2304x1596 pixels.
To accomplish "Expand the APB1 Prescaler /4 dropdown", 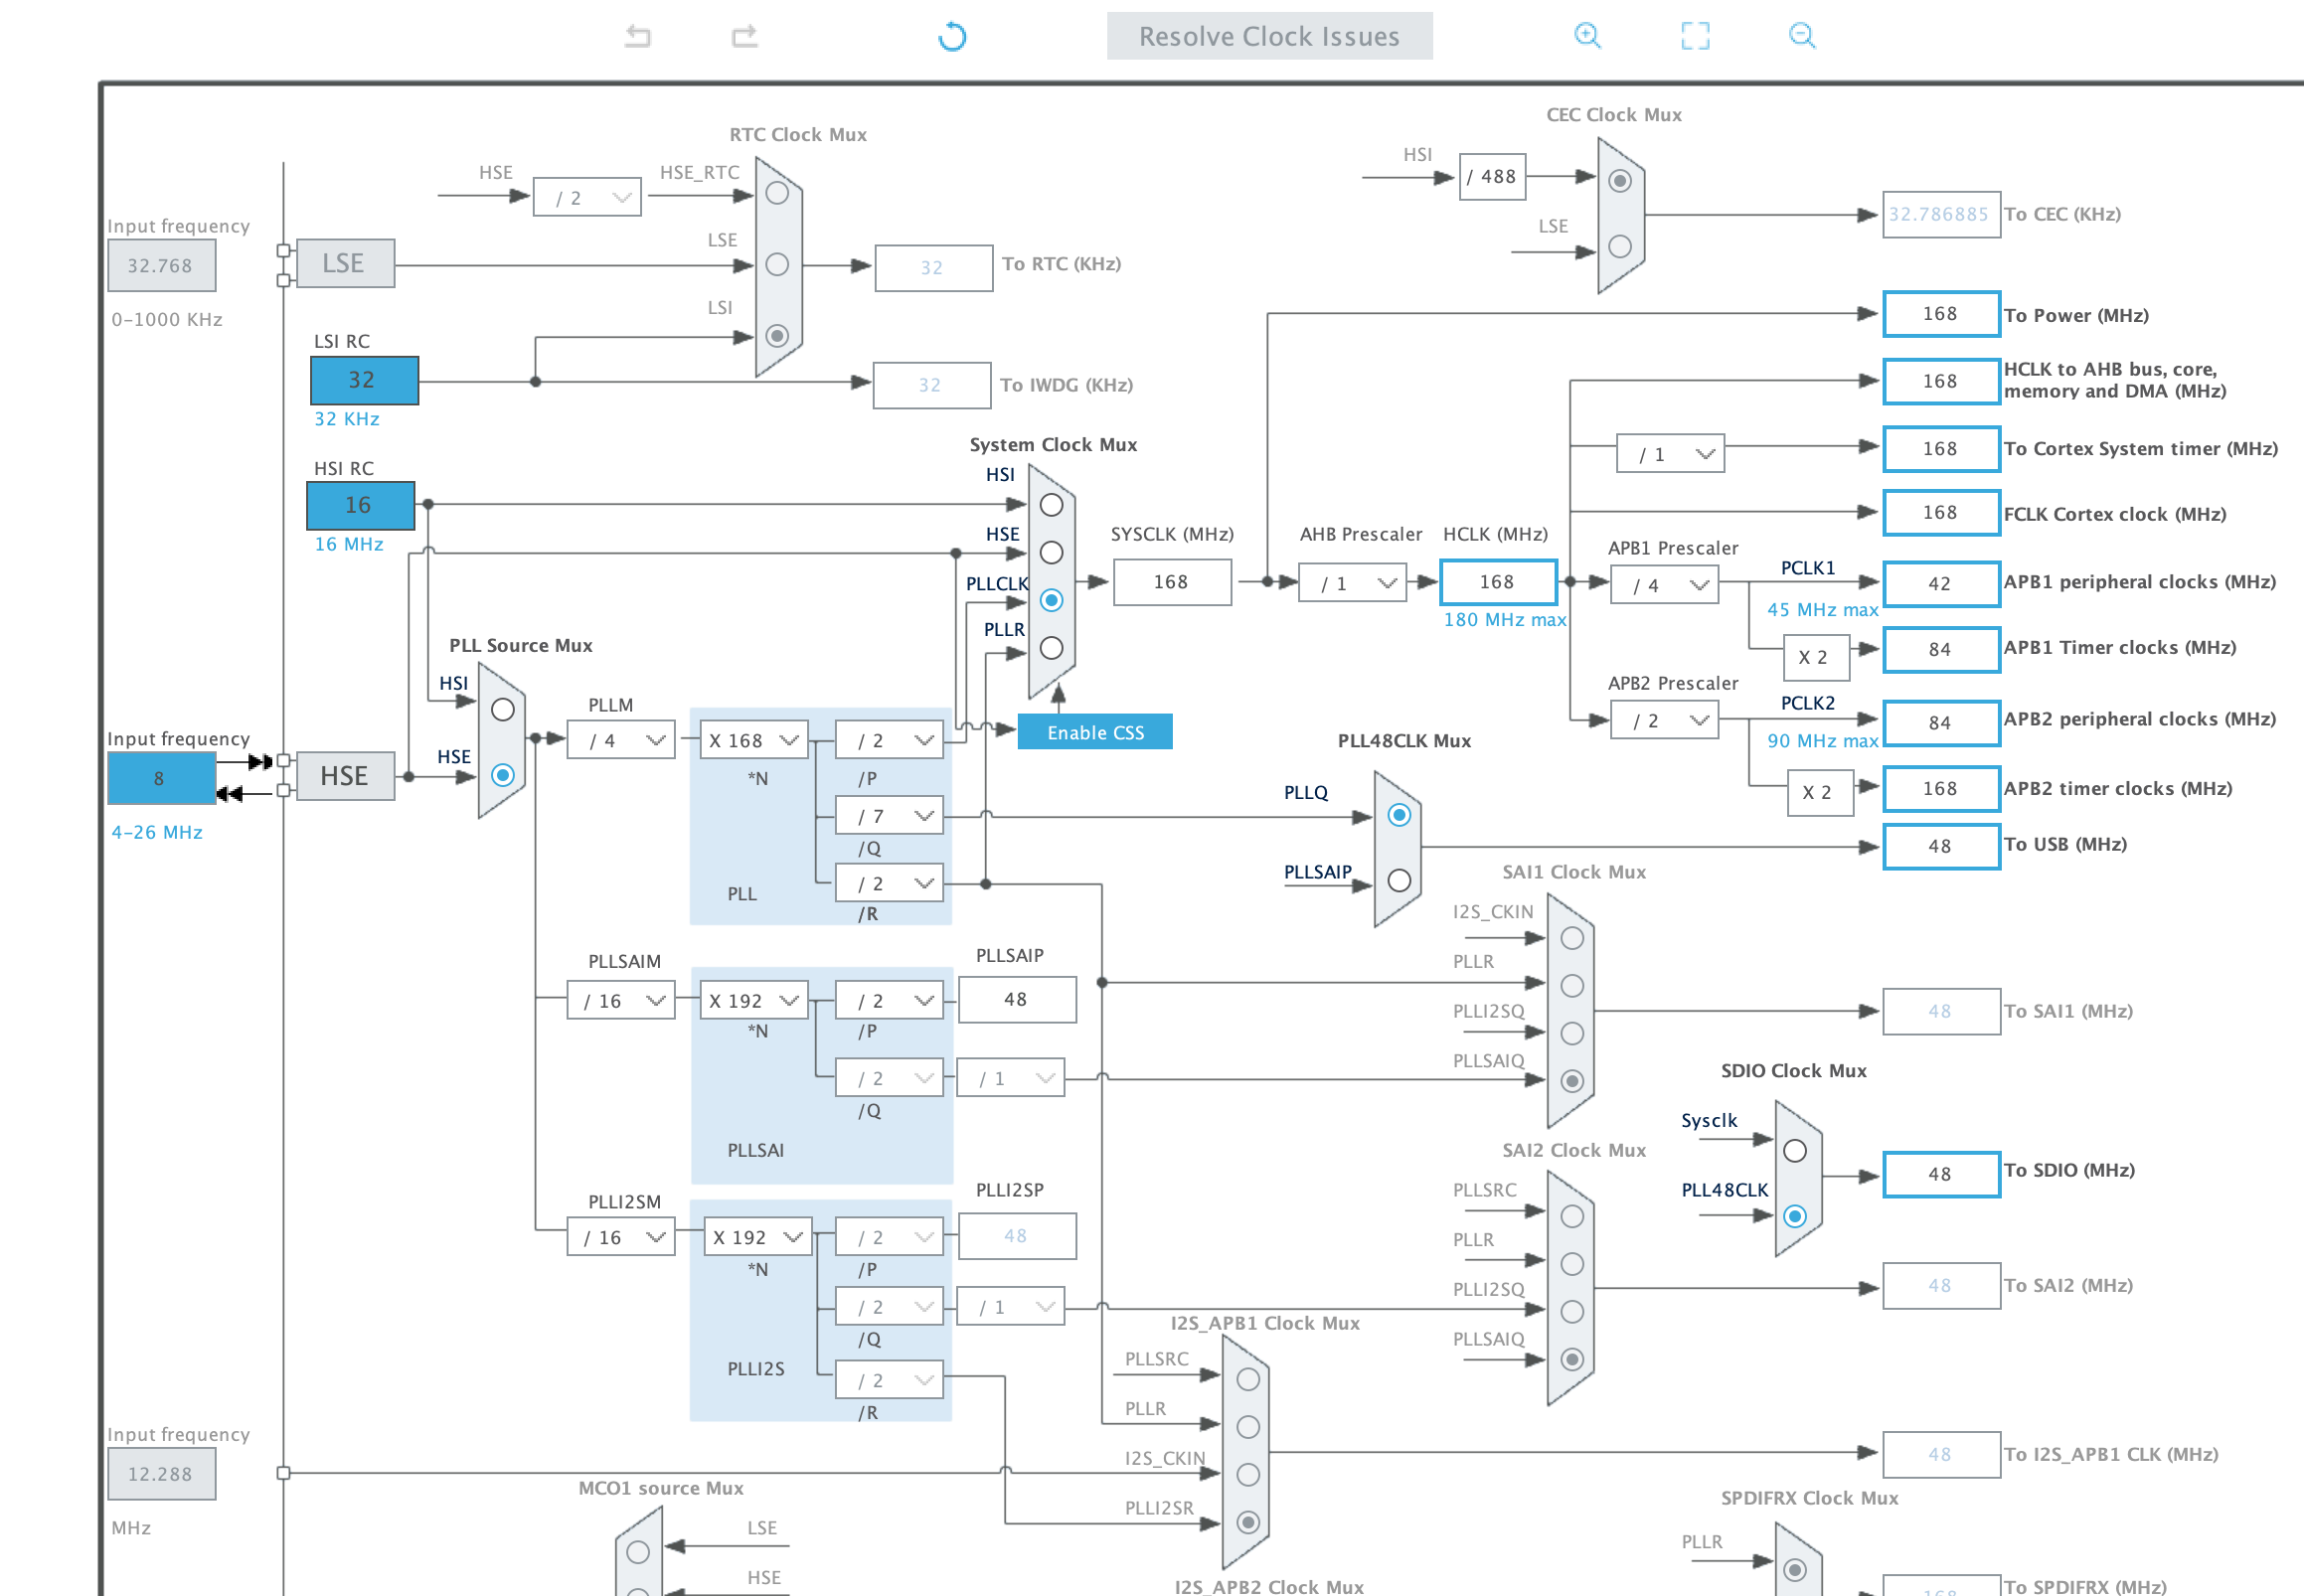I will coord(1666,585).
